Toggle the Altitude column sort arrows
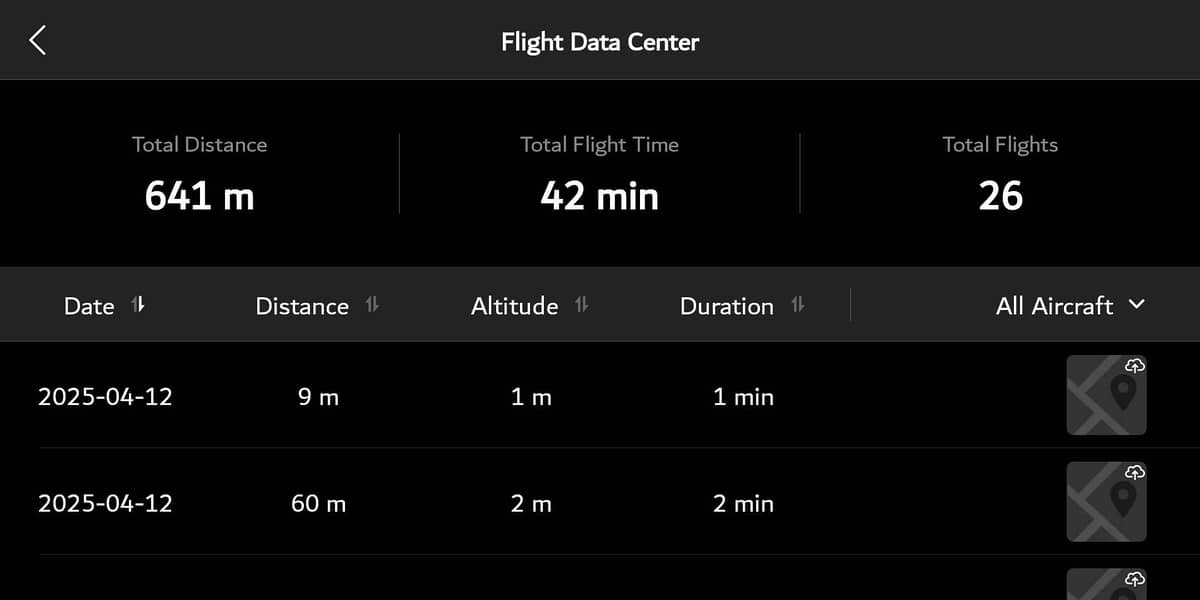 tap(581, 305)
